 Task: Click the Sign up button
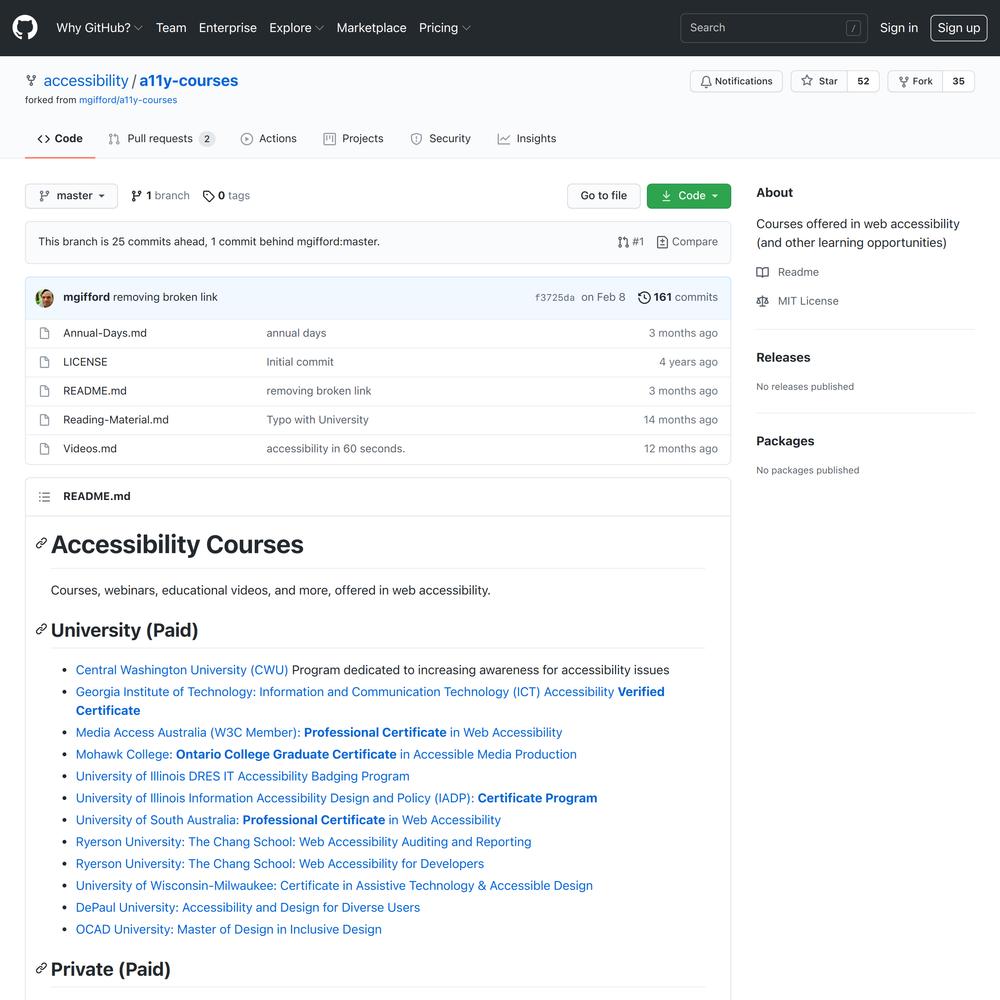[959, 27]
